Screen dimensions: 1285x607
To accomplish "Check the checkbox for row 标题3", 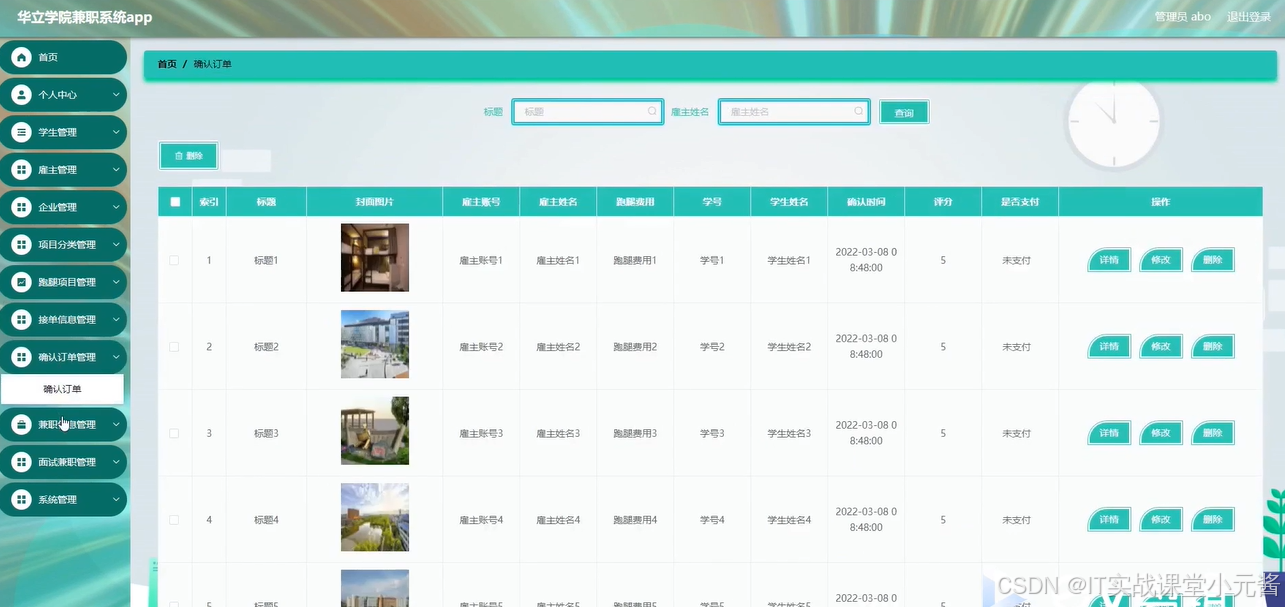I will point(174,433).
